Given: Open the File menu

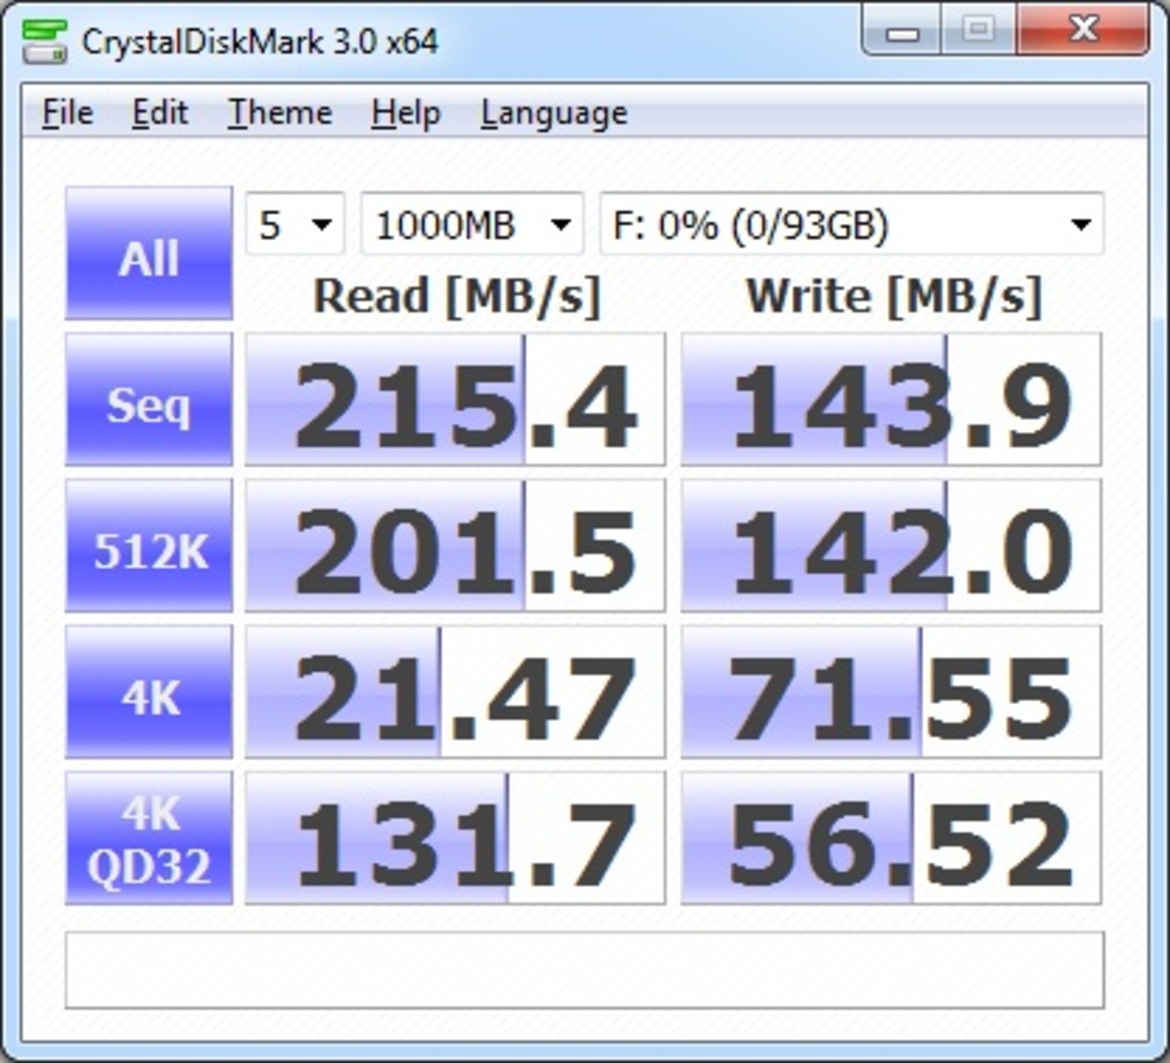Looking at the screenshot, I should 67,113.
